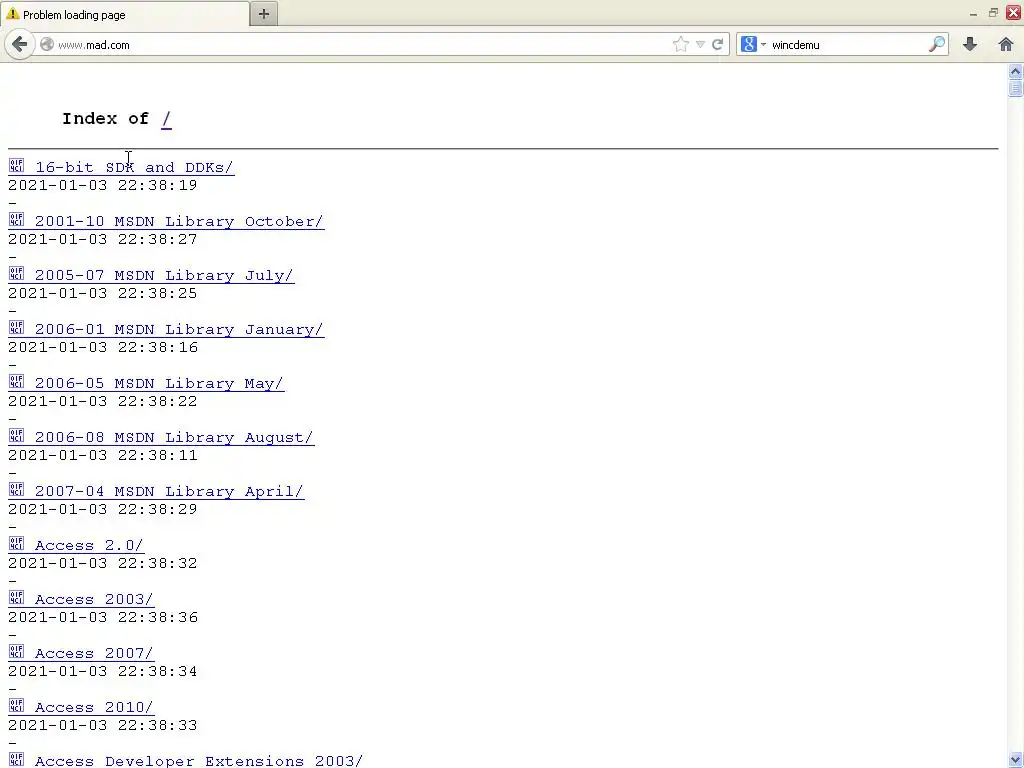
Task: Click timestamp text '2021-01-03 22:38:36'
Action: (x=103, y=617)
